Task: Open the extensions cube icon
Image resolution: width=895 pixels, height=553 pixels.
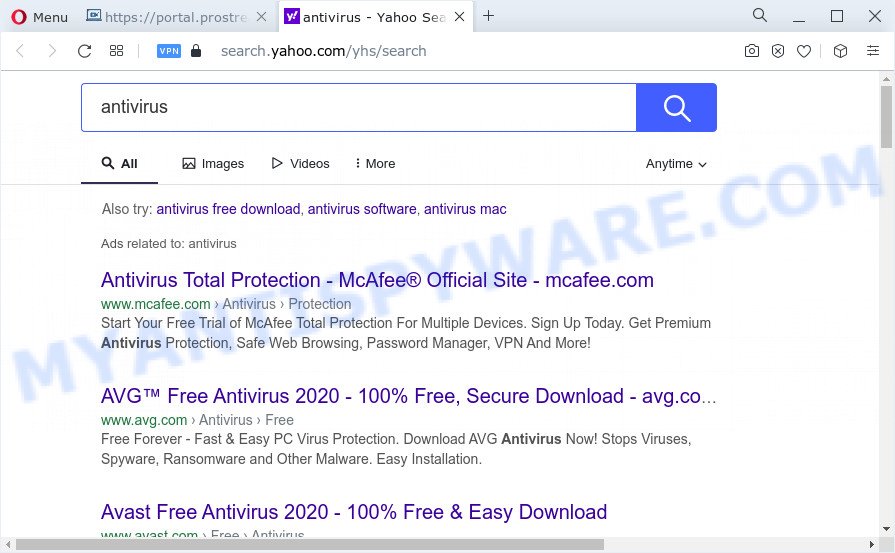Action: (840, 51)
